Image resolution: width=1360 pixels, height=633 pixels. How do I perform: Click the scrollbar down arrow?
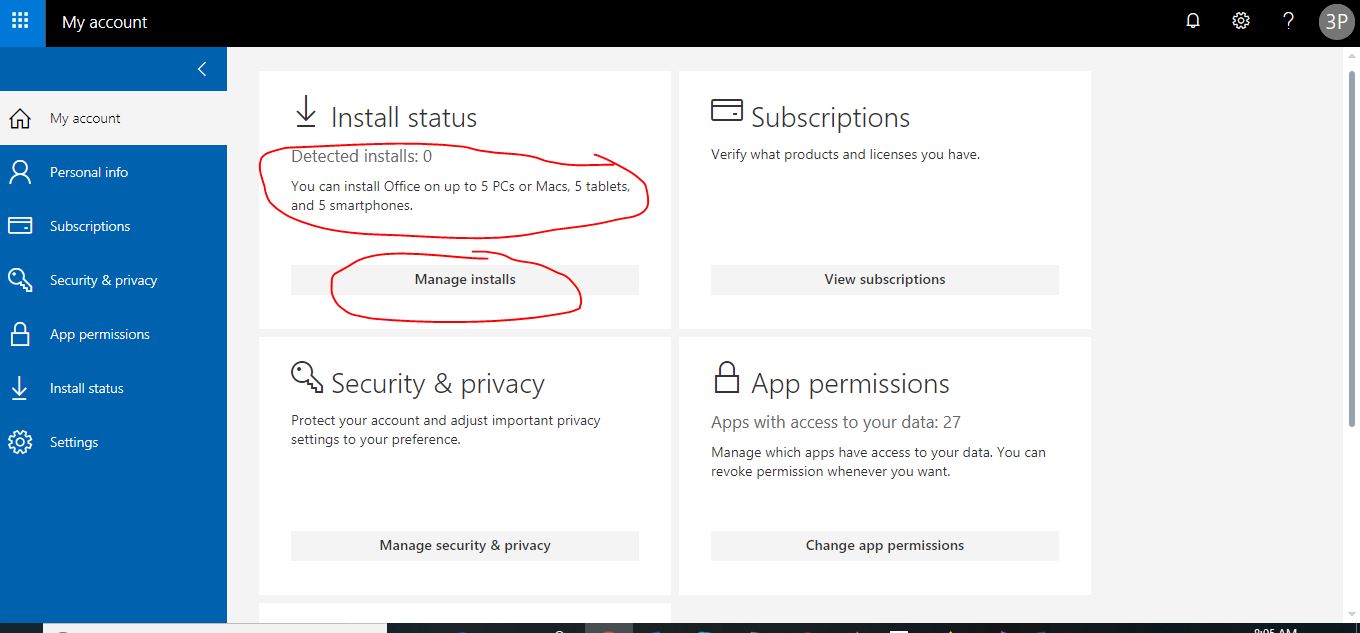click(x=1352, y=613)
